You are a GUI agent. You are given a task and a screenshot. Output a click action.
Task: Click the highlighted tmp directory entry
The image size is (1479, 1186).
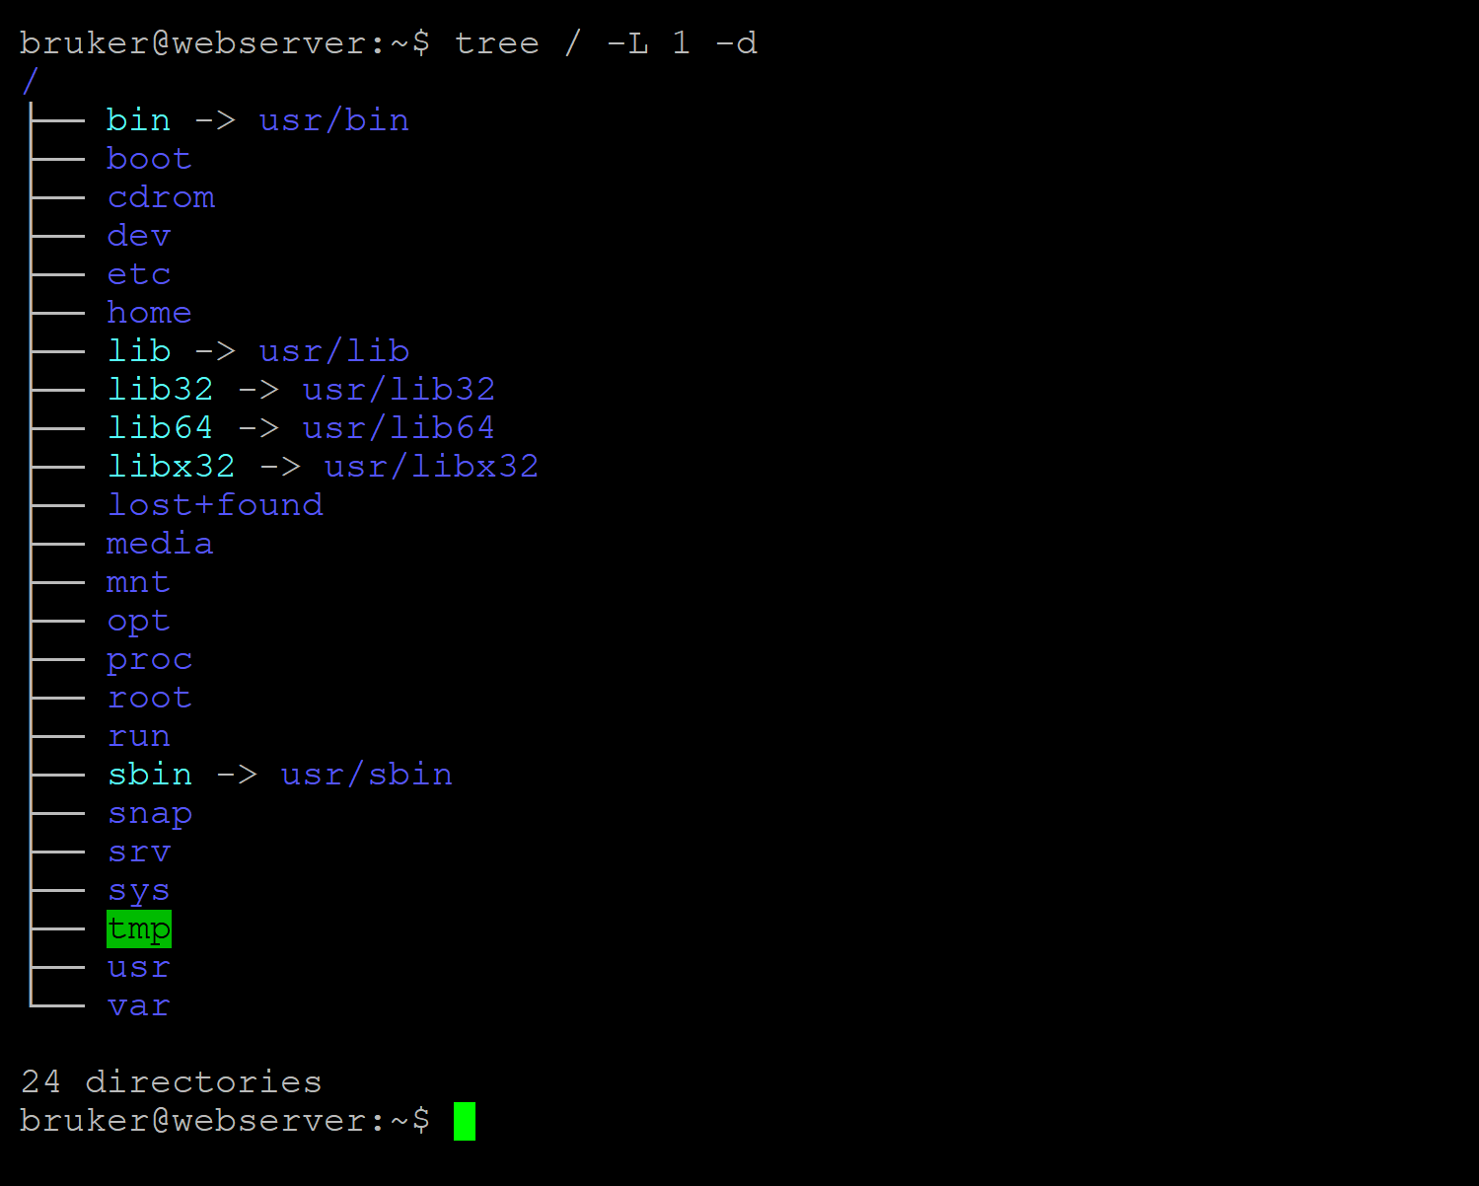click(x=139, y=929)
